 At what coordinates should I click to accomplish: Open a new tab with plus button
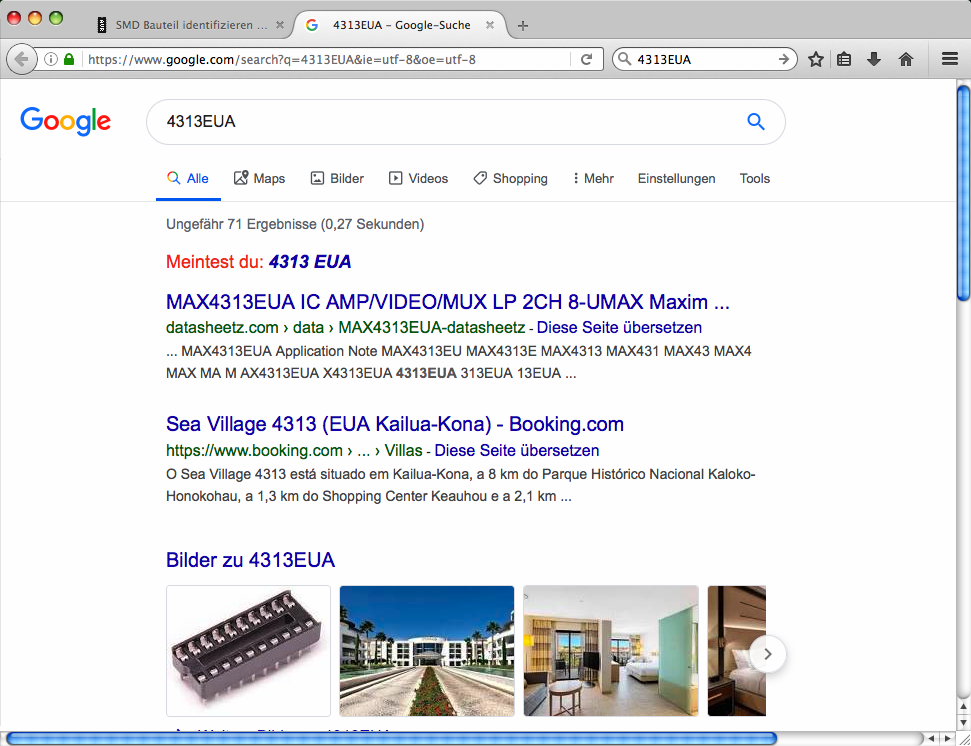tap(523, 25)
